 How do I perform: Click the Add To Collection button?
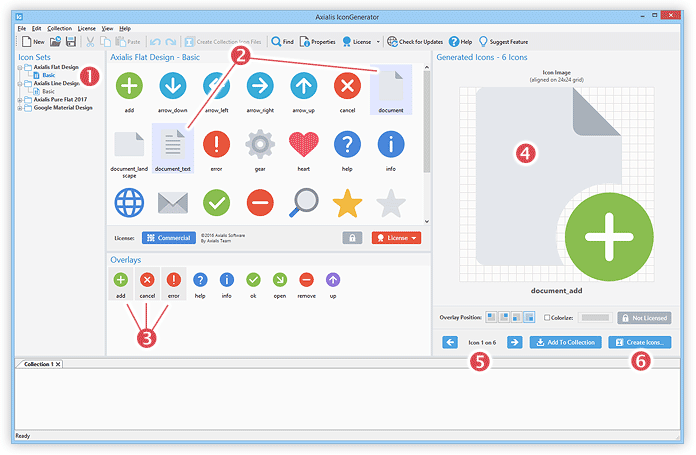pos(566,342)
